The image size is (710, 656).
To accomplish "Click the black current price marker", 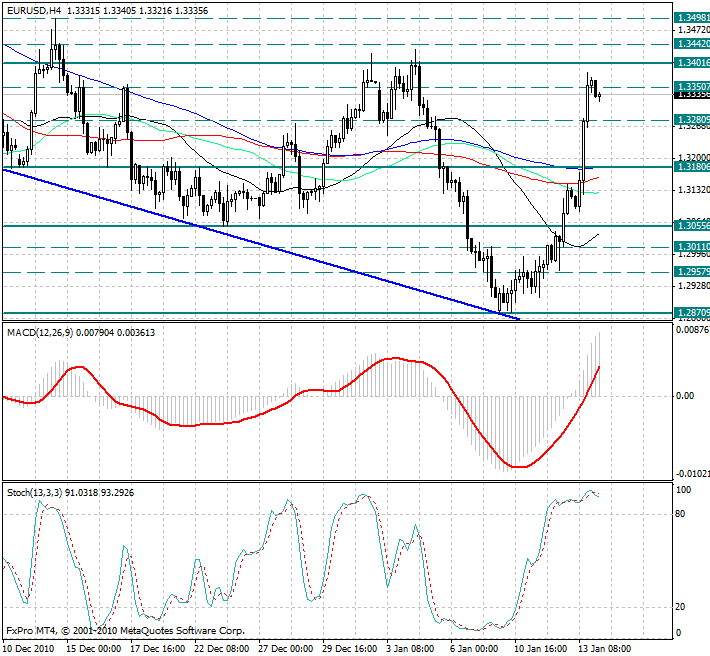I will click(692, 95).
